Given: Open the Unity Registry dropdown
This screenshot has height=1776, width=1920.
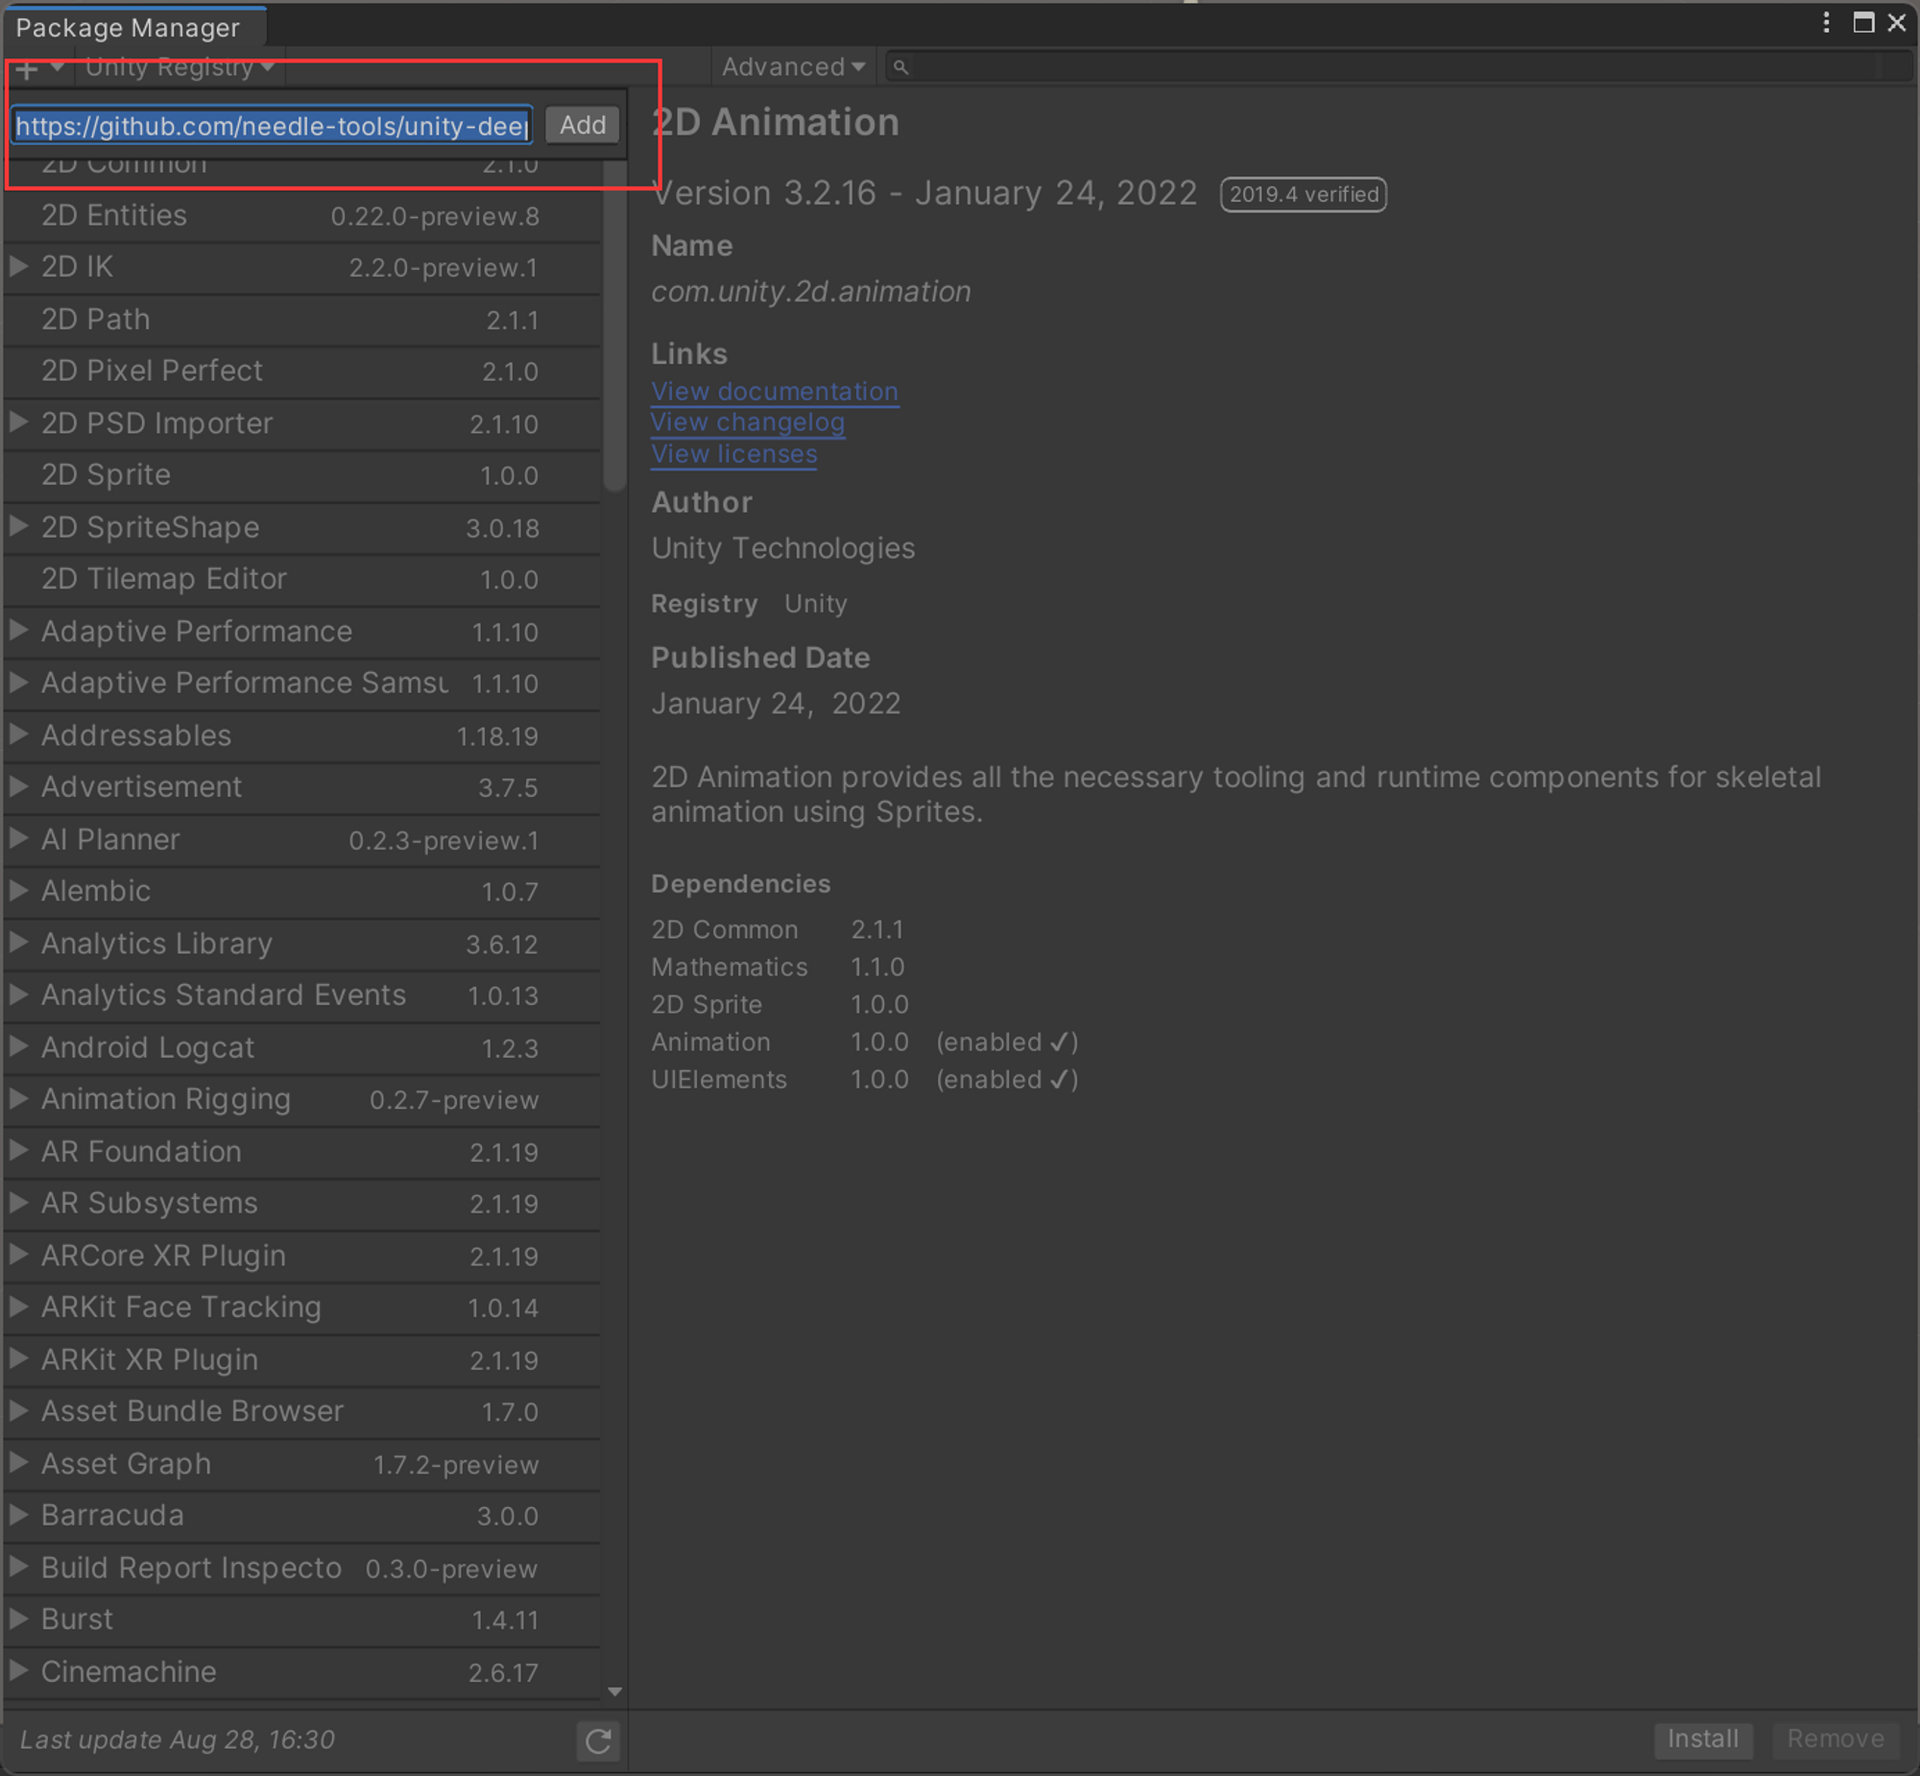Looking at the screenshot, I should click(x=178, y=66).
